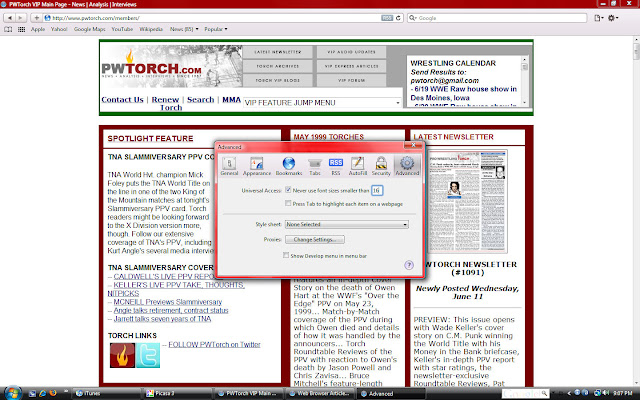Click the address bar URL field
The height and width of the screenshot is (400, 640).
[216, 18]
